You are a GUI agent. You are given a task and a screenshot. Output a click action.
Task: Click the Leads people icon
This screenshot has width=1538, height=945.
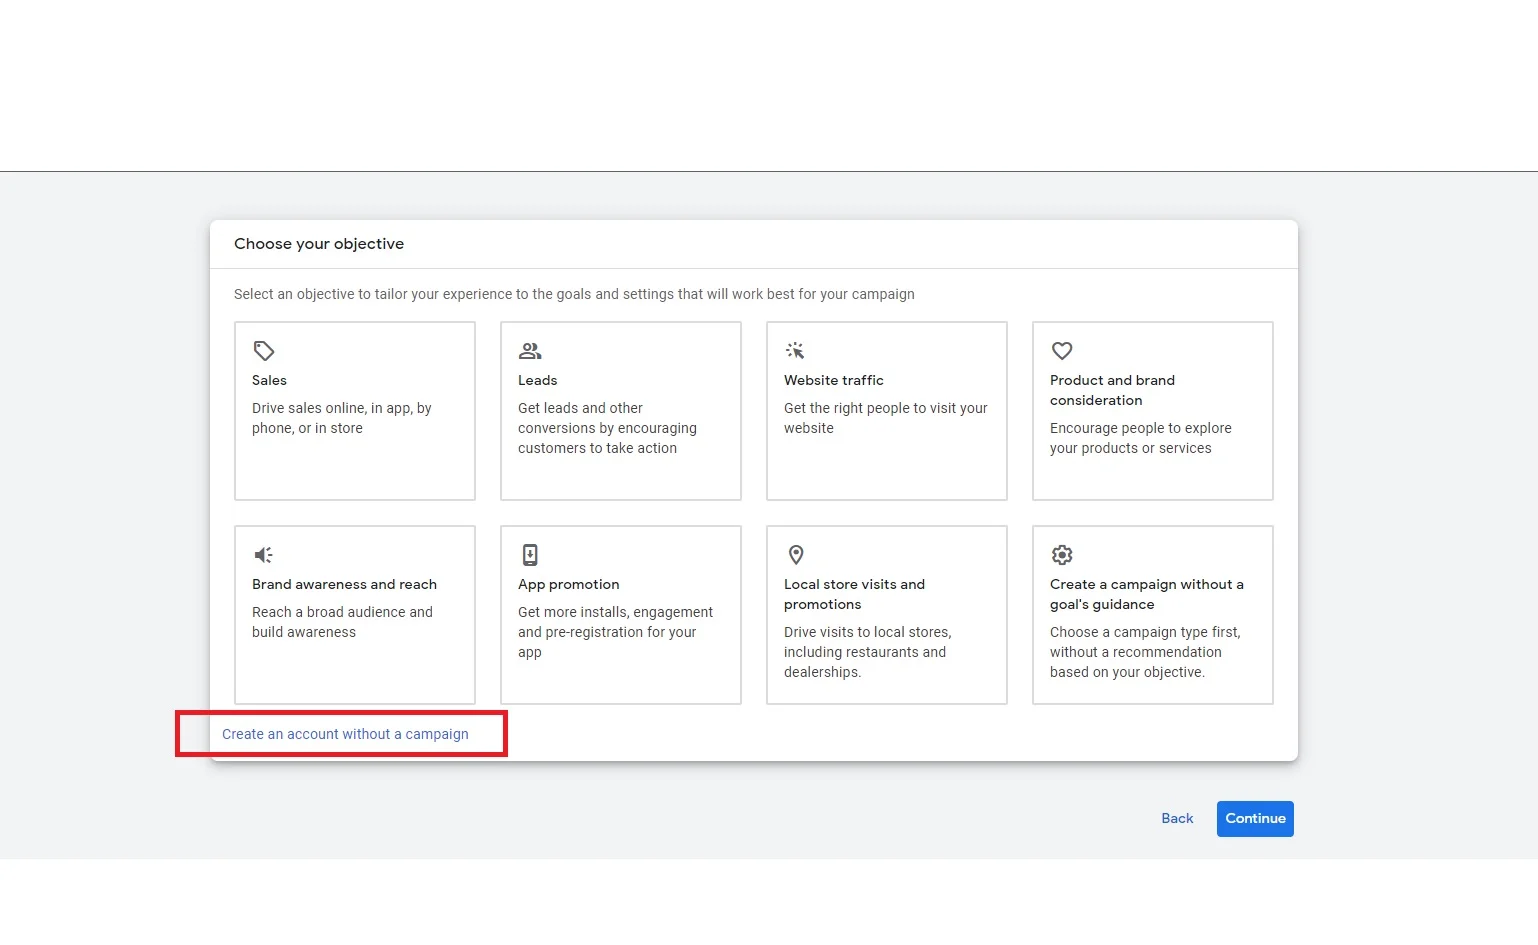pyautogui.click(x=530, y=351)
